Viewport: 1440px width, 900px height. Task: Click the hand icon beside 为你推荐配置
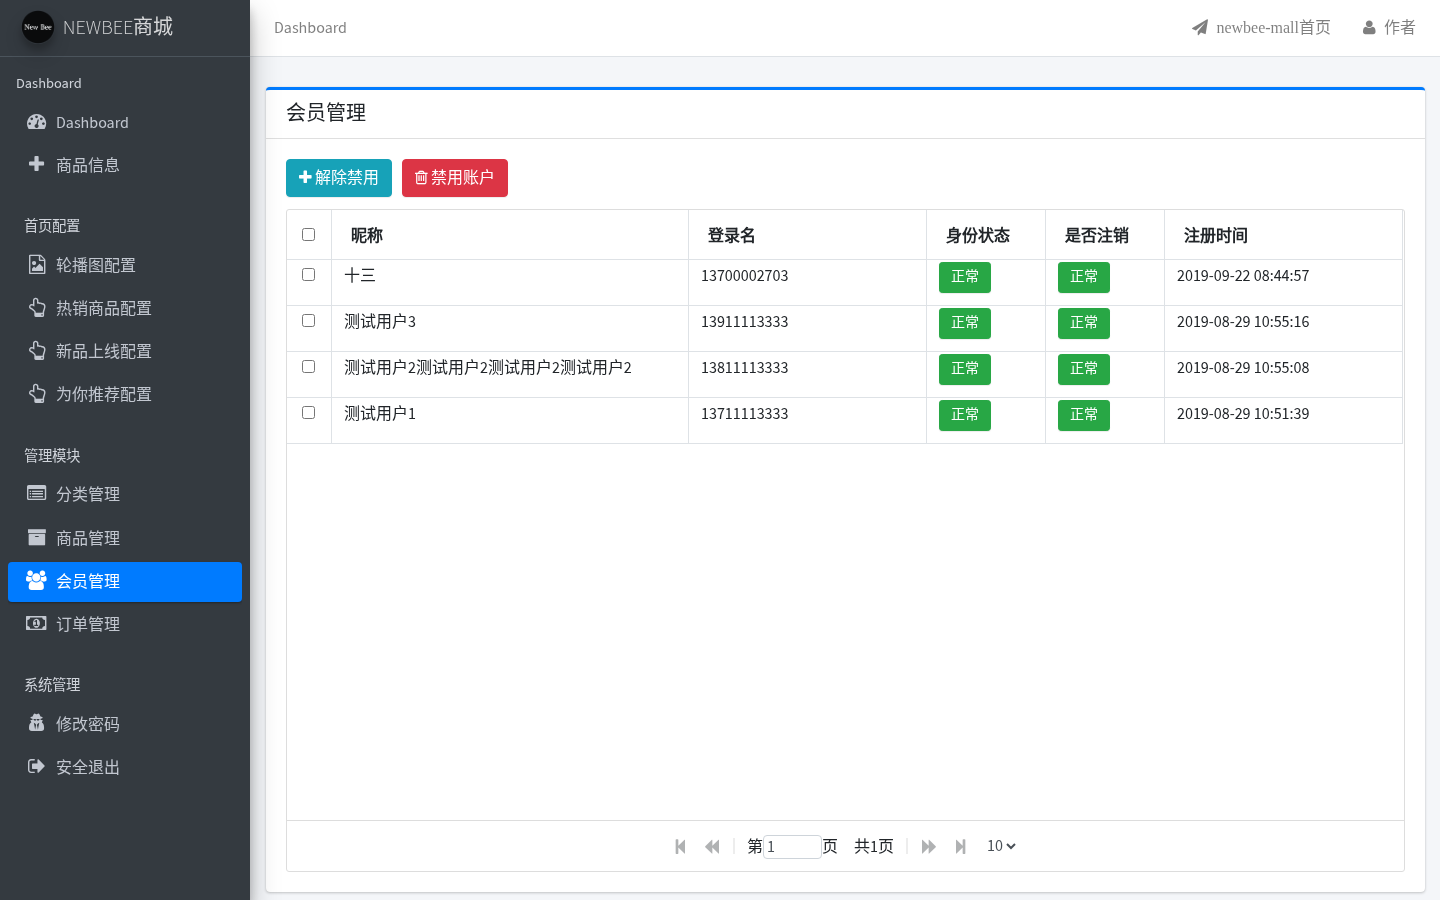pos(37,394)
